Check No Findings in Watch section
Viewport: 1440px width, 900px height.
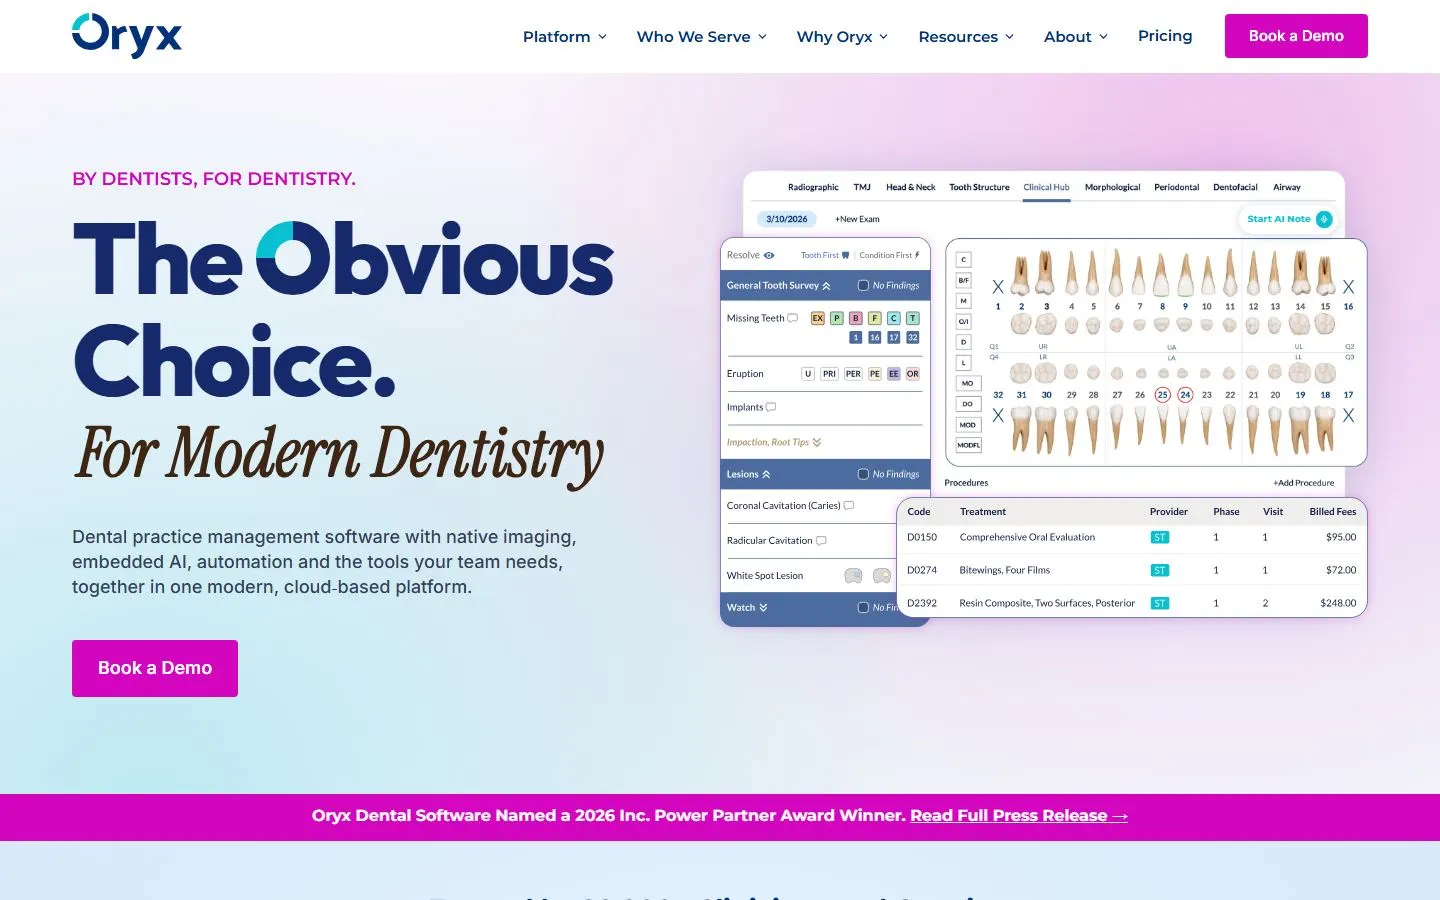(863, 607)
